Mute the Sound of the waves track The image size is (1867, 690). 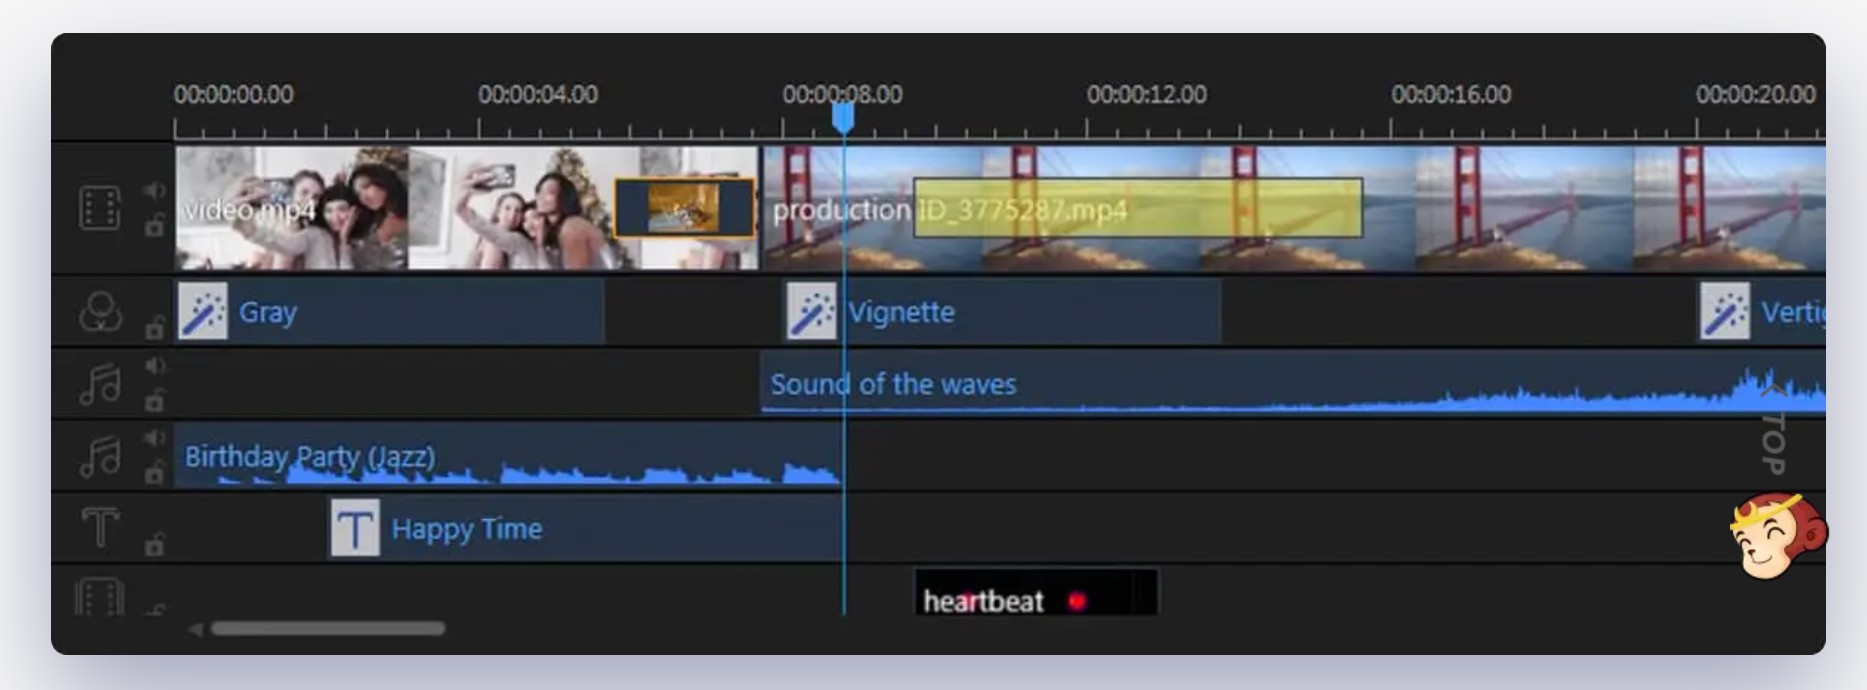coord(153,366)
